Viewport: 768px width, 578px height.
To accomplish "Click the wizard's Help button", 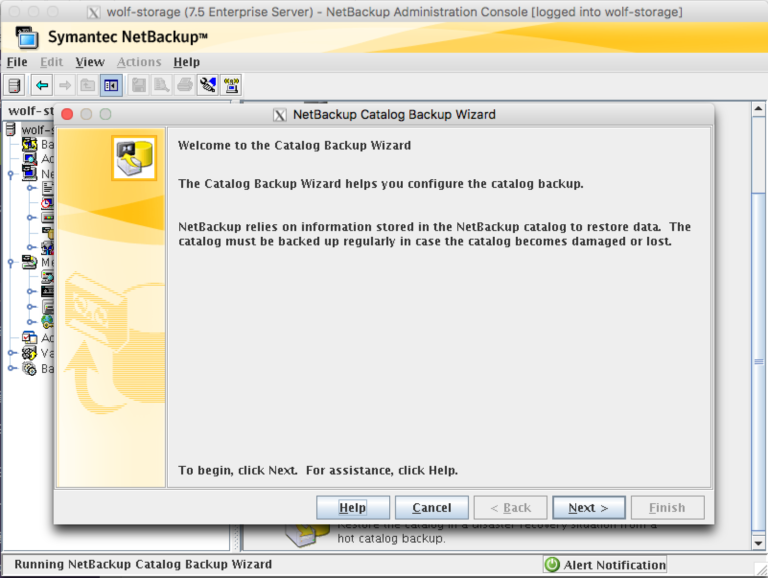I will [x=353, y=507].
